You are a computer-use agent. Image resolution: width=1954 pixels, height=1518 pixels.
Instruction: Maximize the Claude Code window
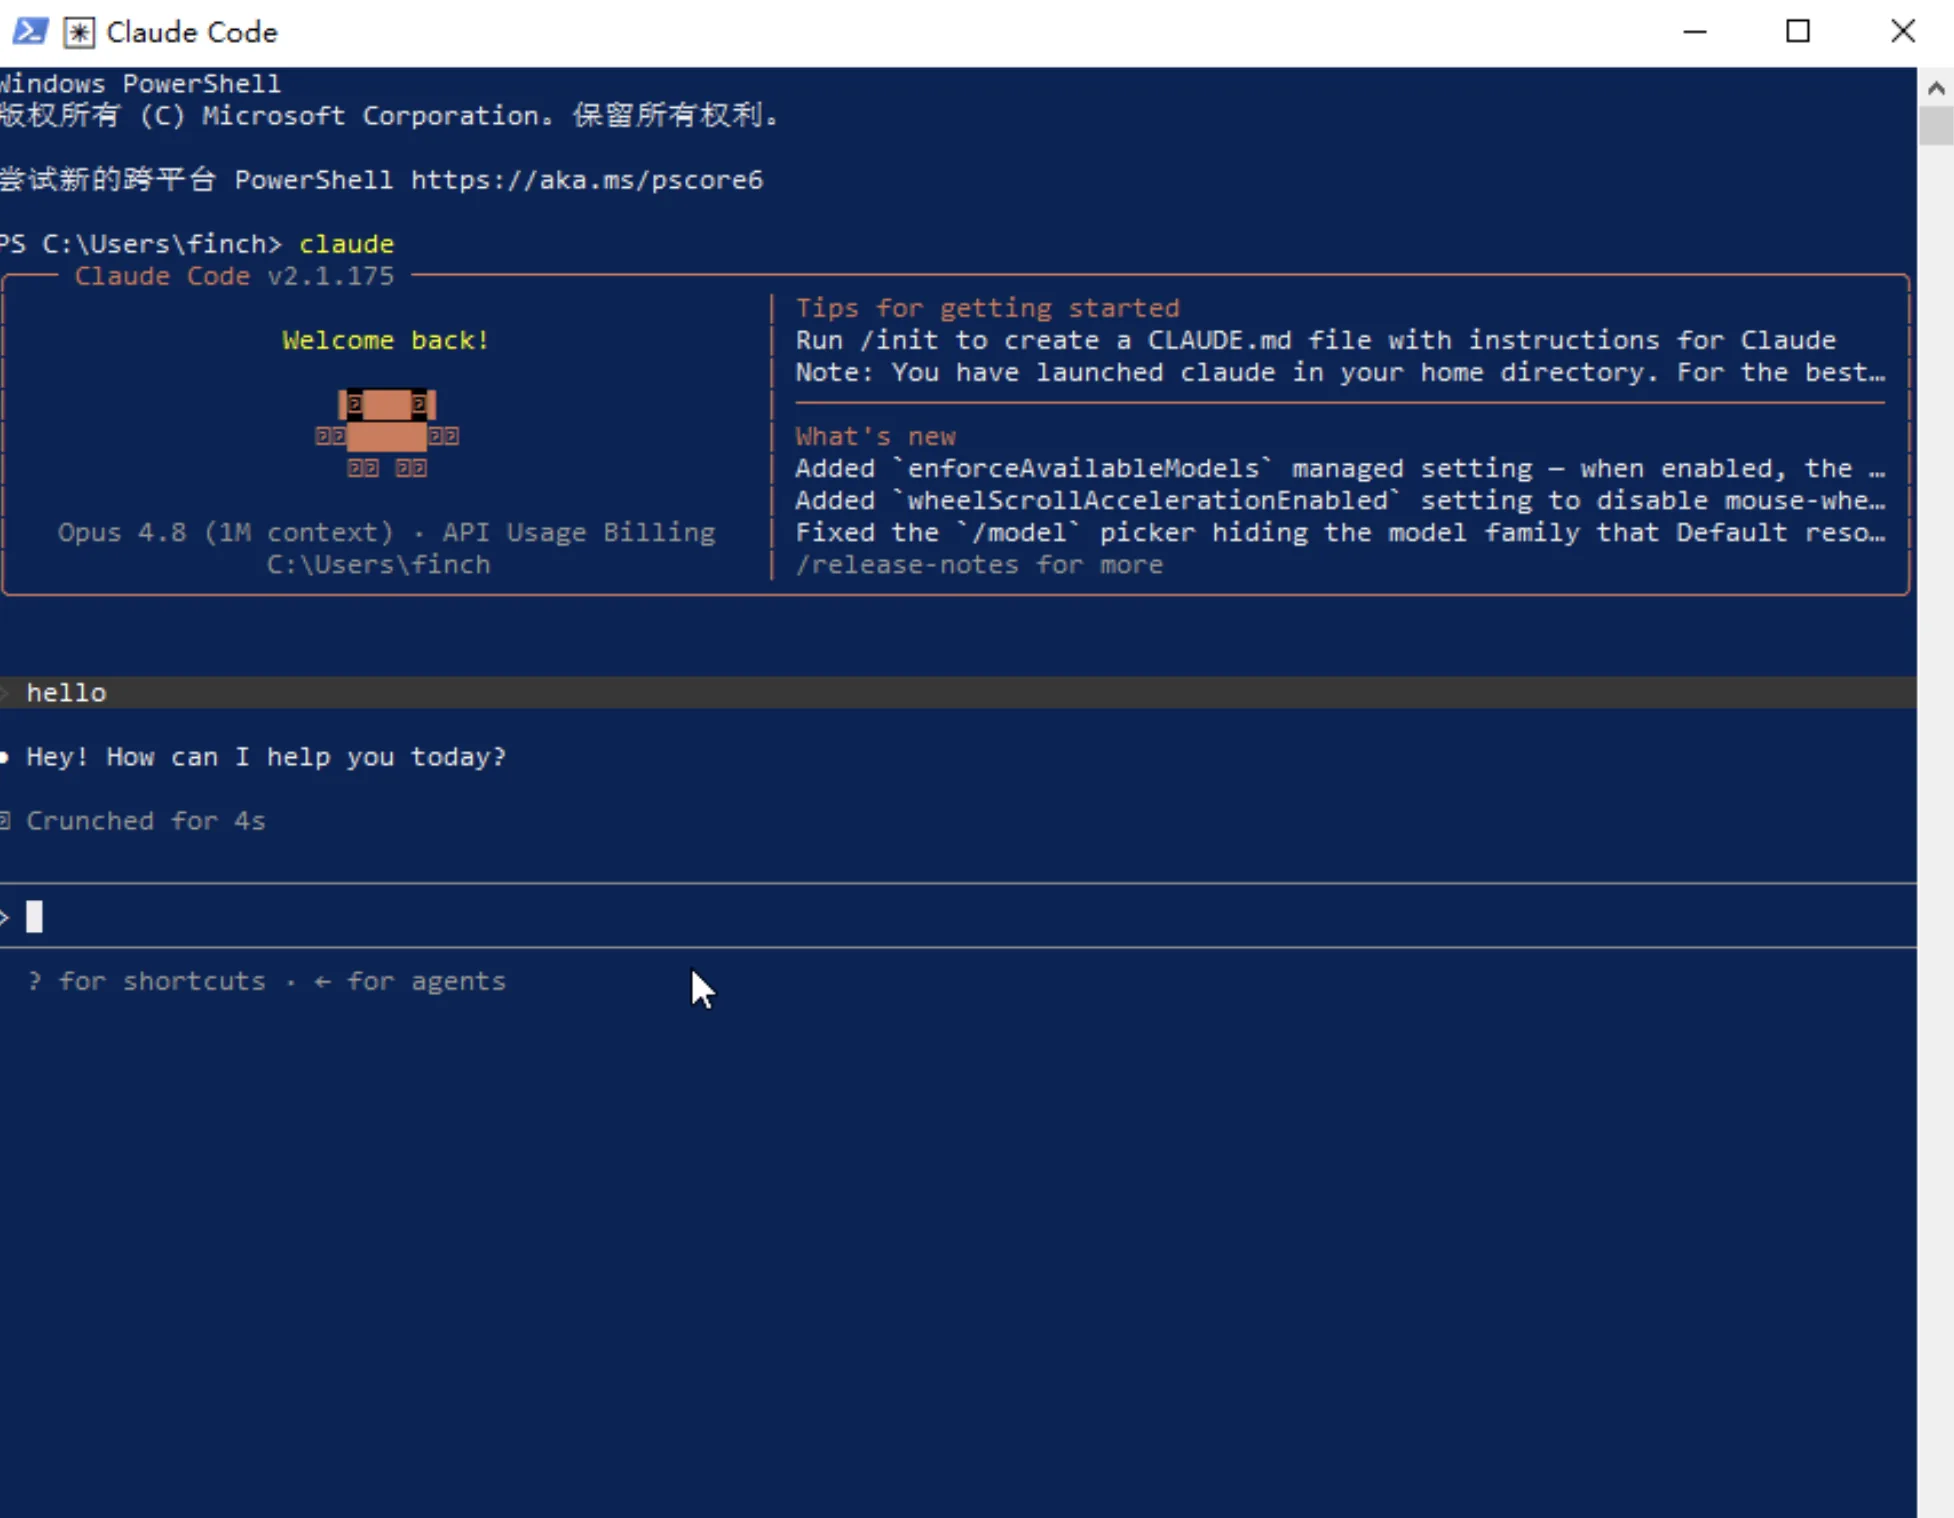pos(1798,32)
